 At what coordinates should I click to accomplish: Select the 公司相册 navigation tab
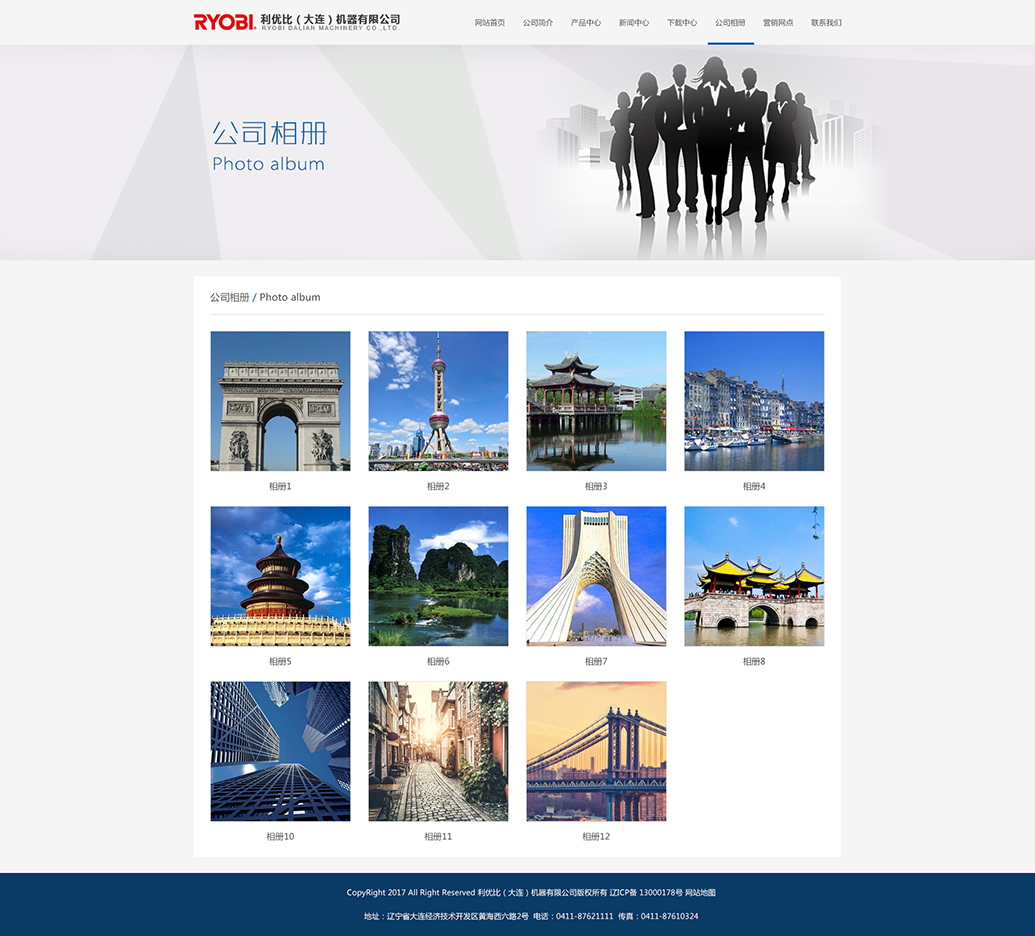730,23
